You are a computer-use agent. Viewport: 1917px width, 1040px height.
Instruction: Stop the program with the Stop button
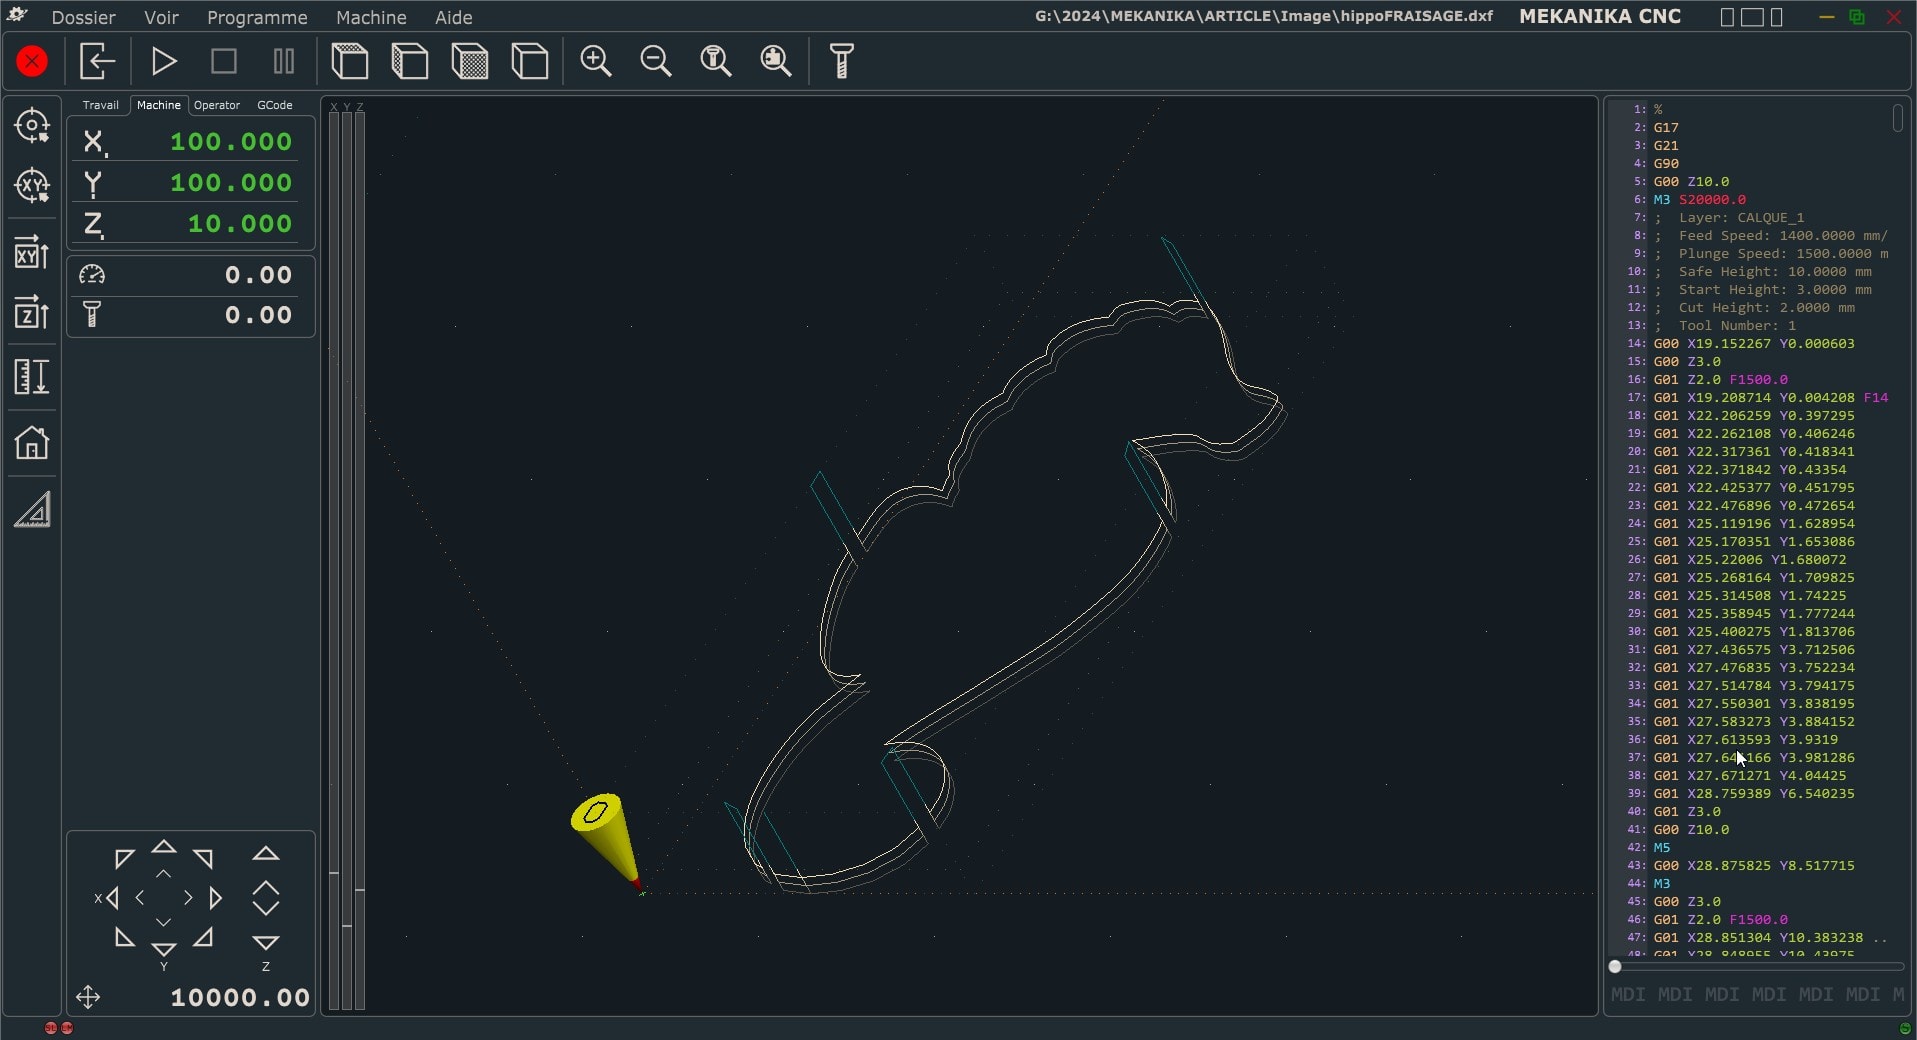click(x=223, y=61)
